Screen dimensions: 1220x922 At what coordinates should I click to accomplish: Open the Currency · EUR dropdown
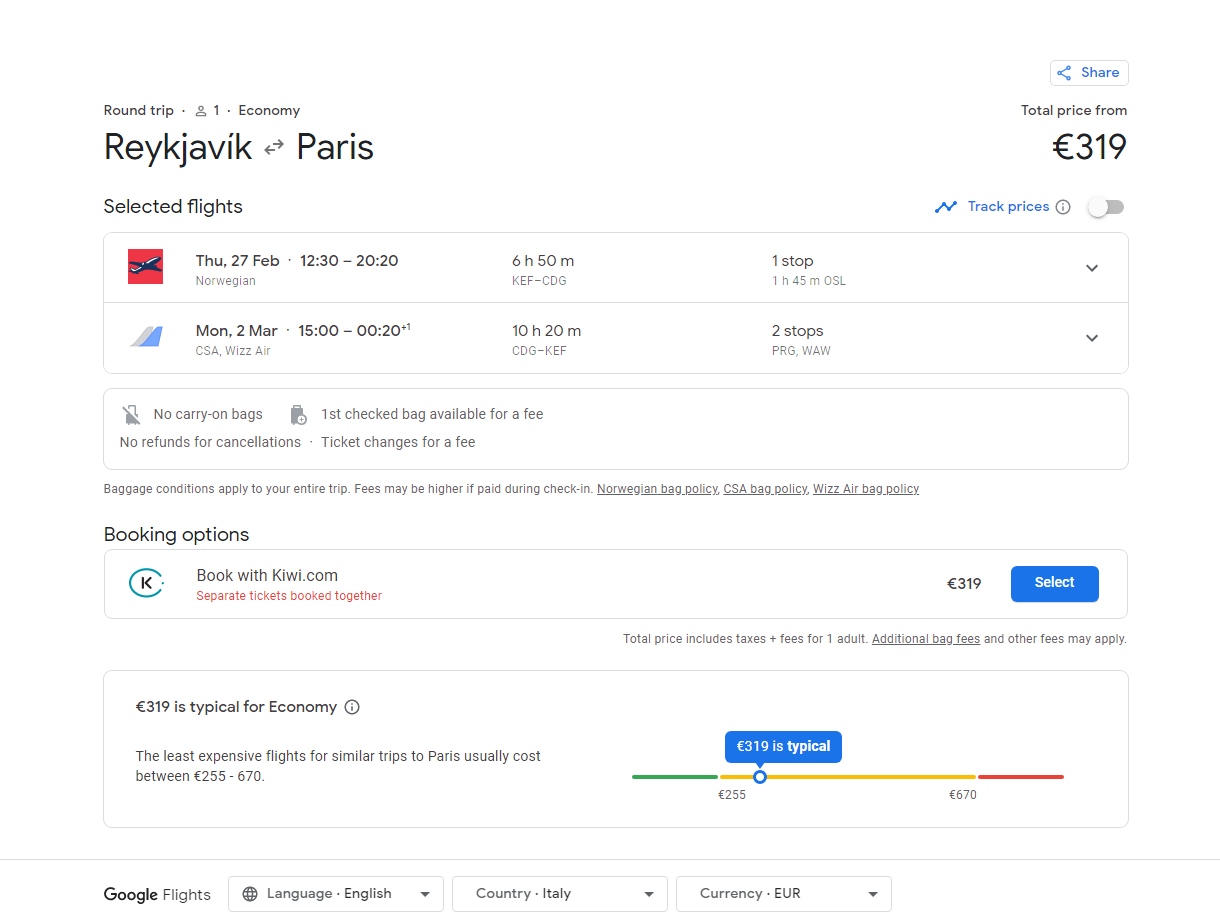pyautogui.click(x=784, y=894)
